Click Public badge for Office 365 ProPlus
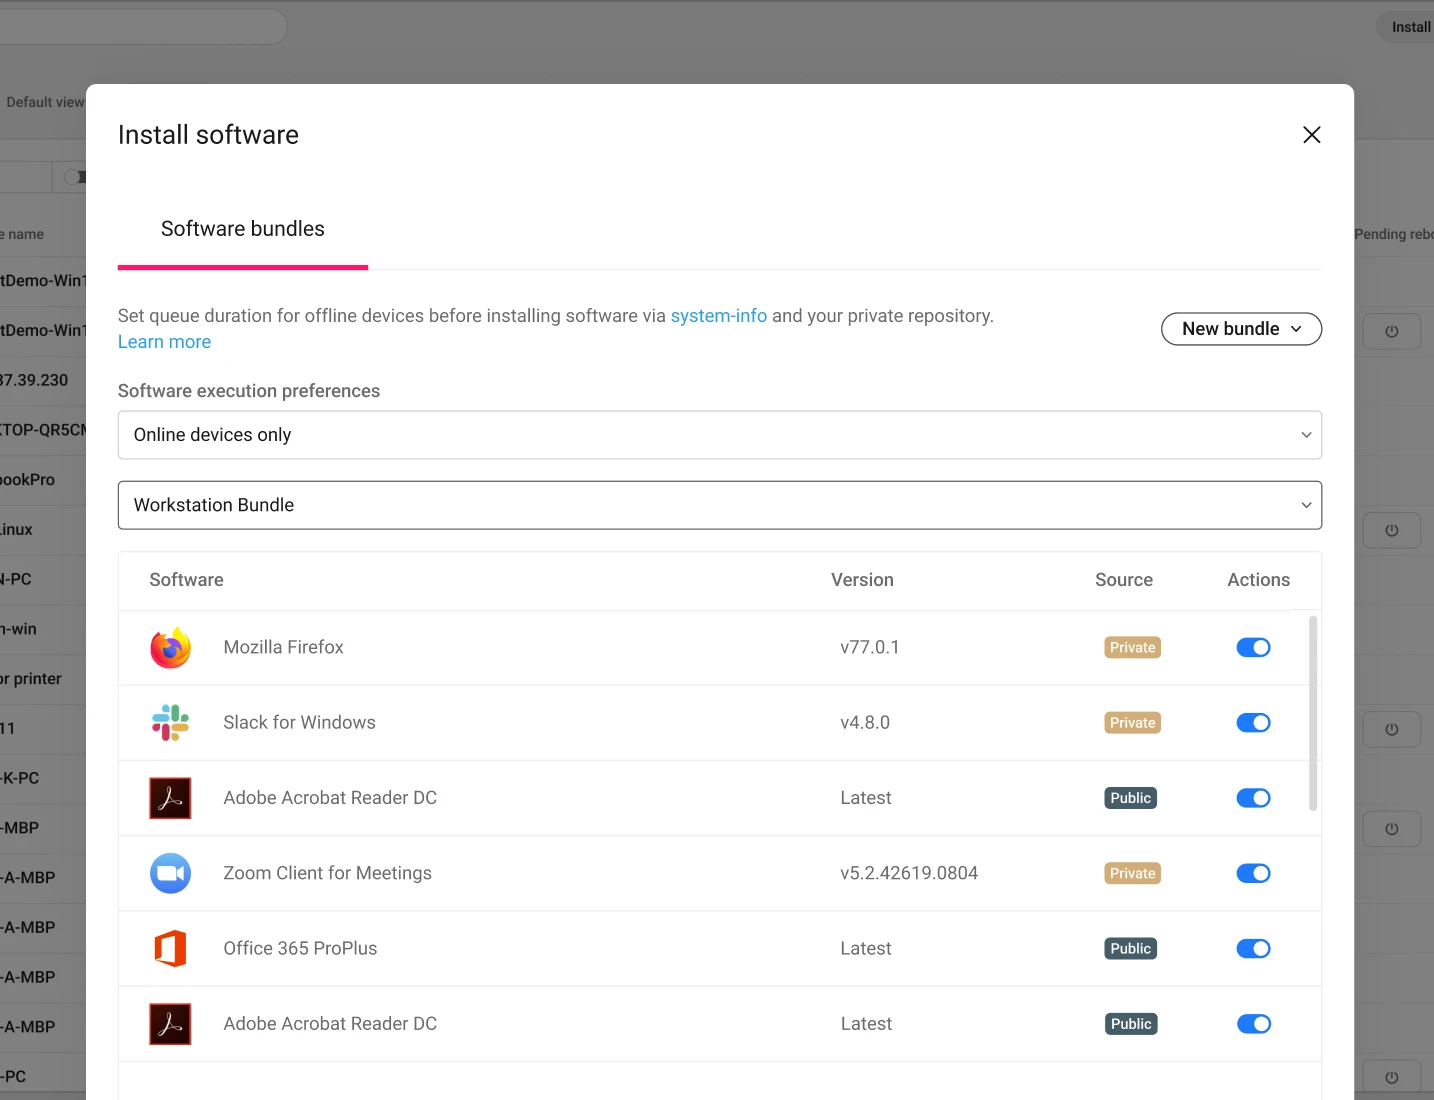This screenshot has height=1100, width=1434. click(1130, 948)
